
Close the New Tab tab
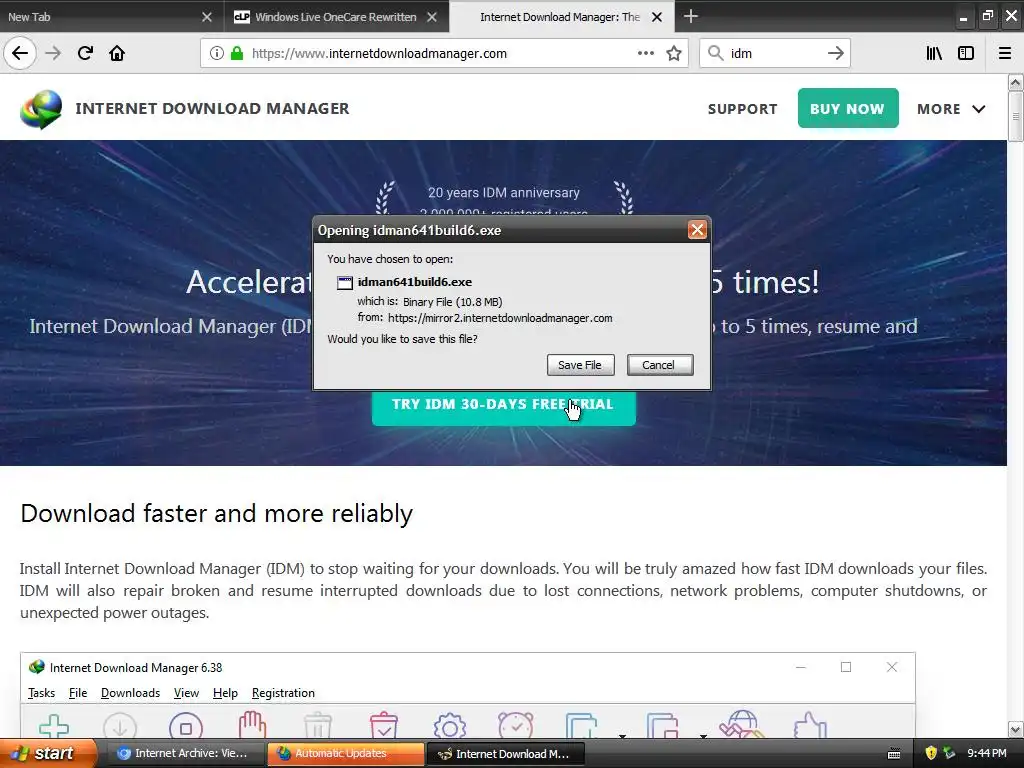tap(207, 17)
